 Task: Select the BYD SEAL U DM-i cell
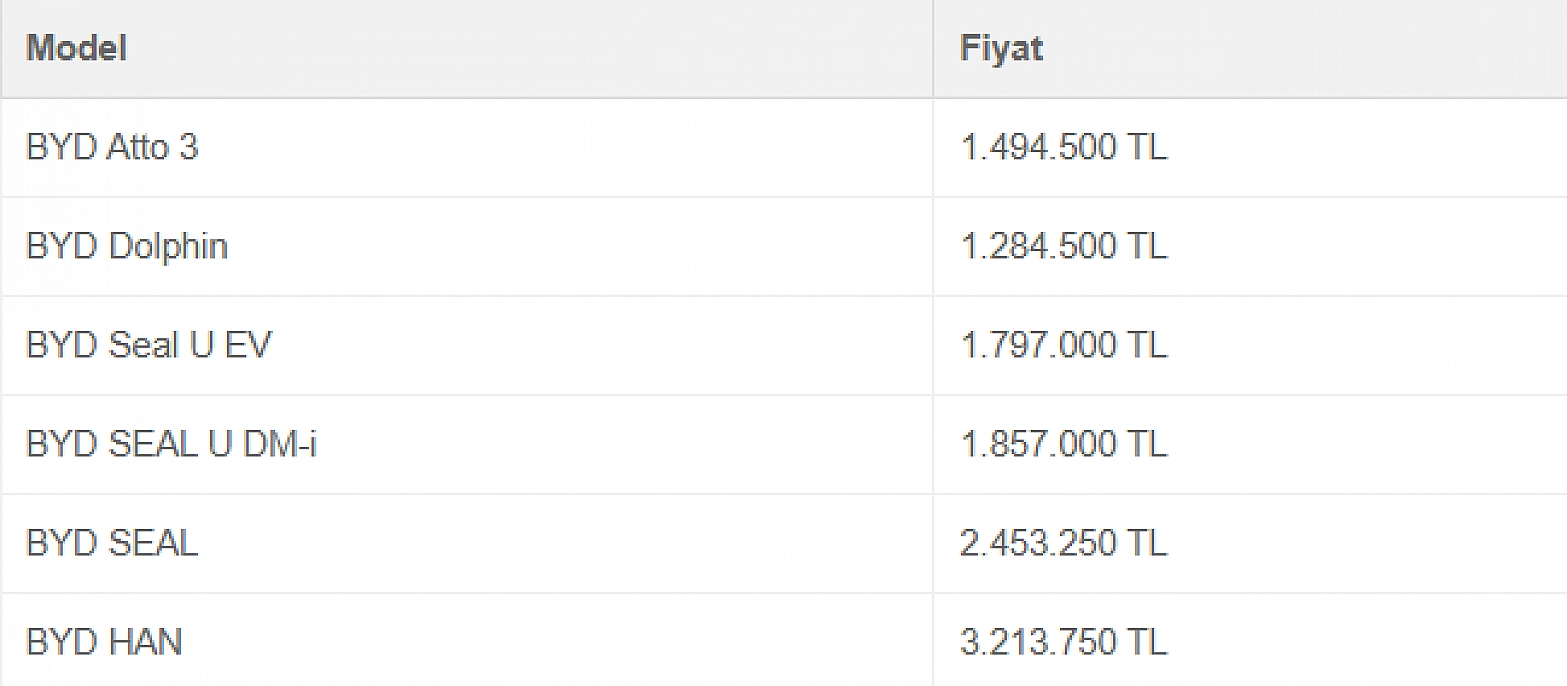click(466, 445)
